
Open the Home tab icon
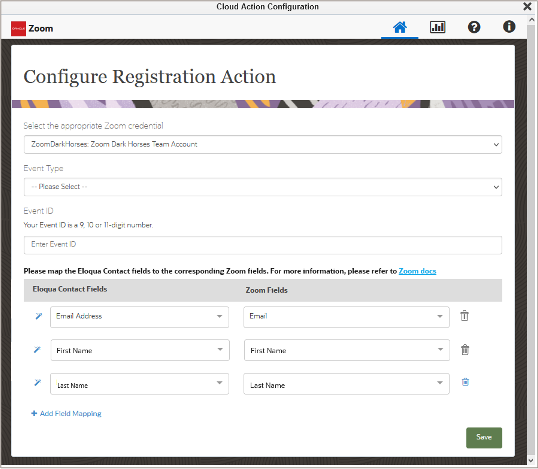pyautogui.click(x=400, y=27)
